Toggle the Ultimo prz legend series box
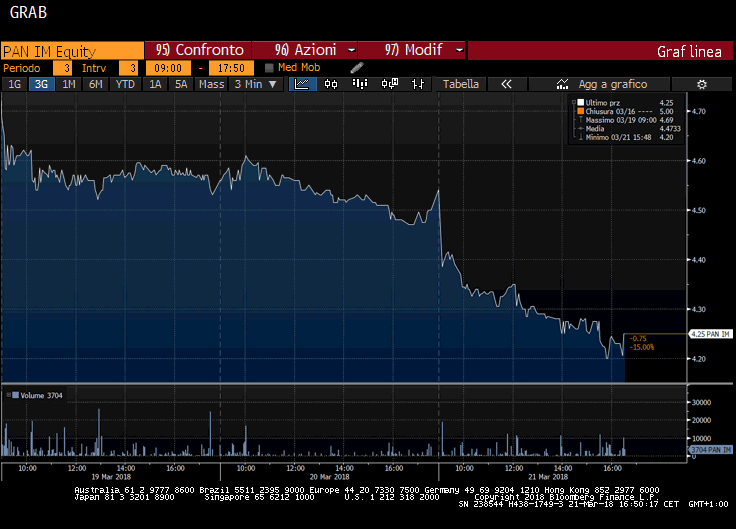 (581, 102)
